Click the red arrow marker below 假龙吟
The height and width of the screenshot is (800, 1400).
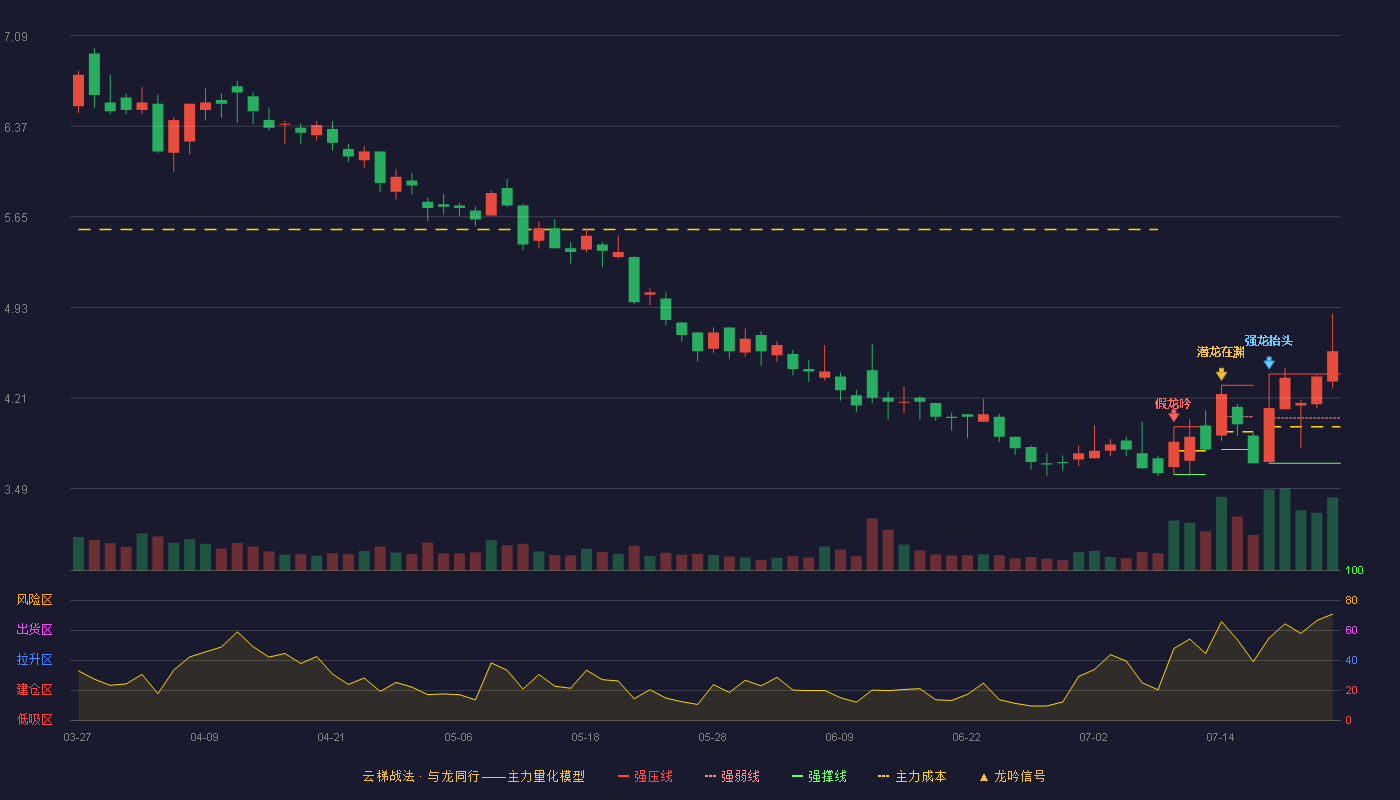pos(1173,415)
